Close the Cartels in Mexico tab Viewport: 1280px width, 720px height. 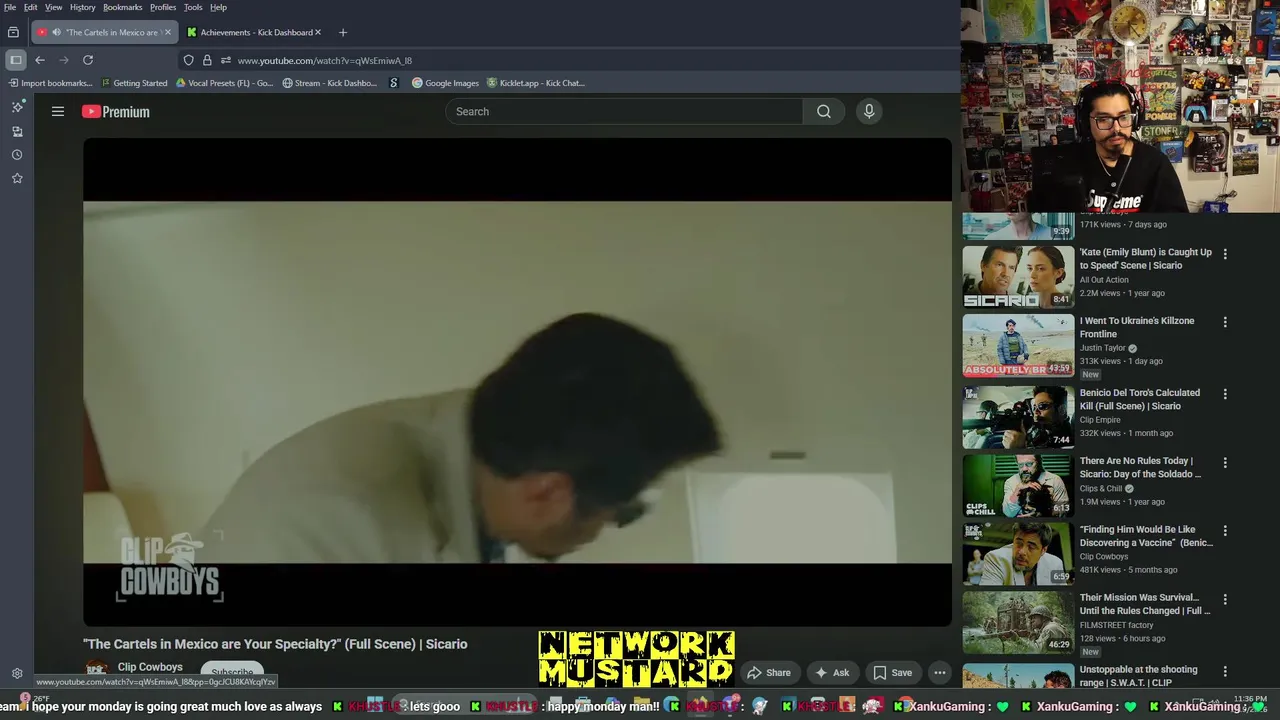(168, 32)
